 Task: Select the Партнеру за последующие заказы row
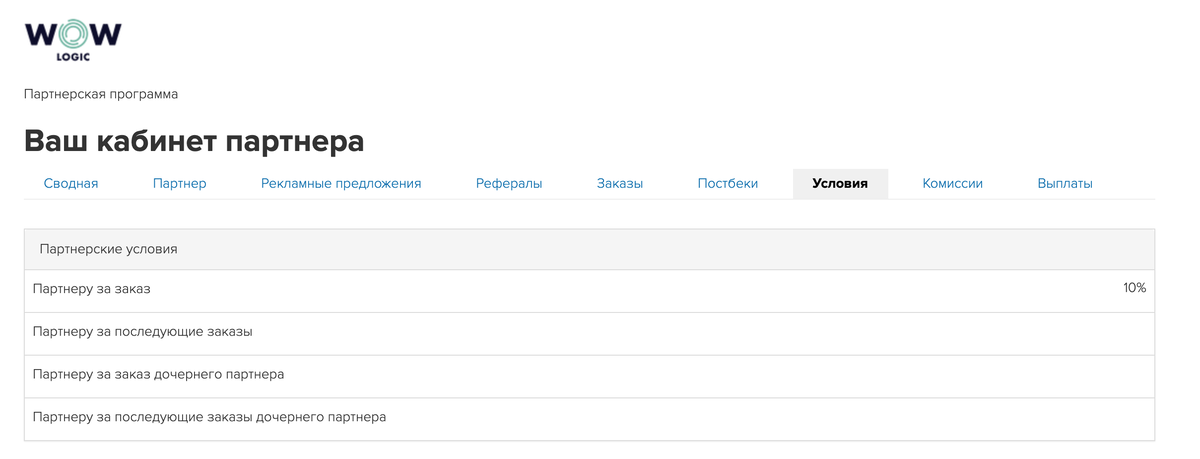point(590,331)
